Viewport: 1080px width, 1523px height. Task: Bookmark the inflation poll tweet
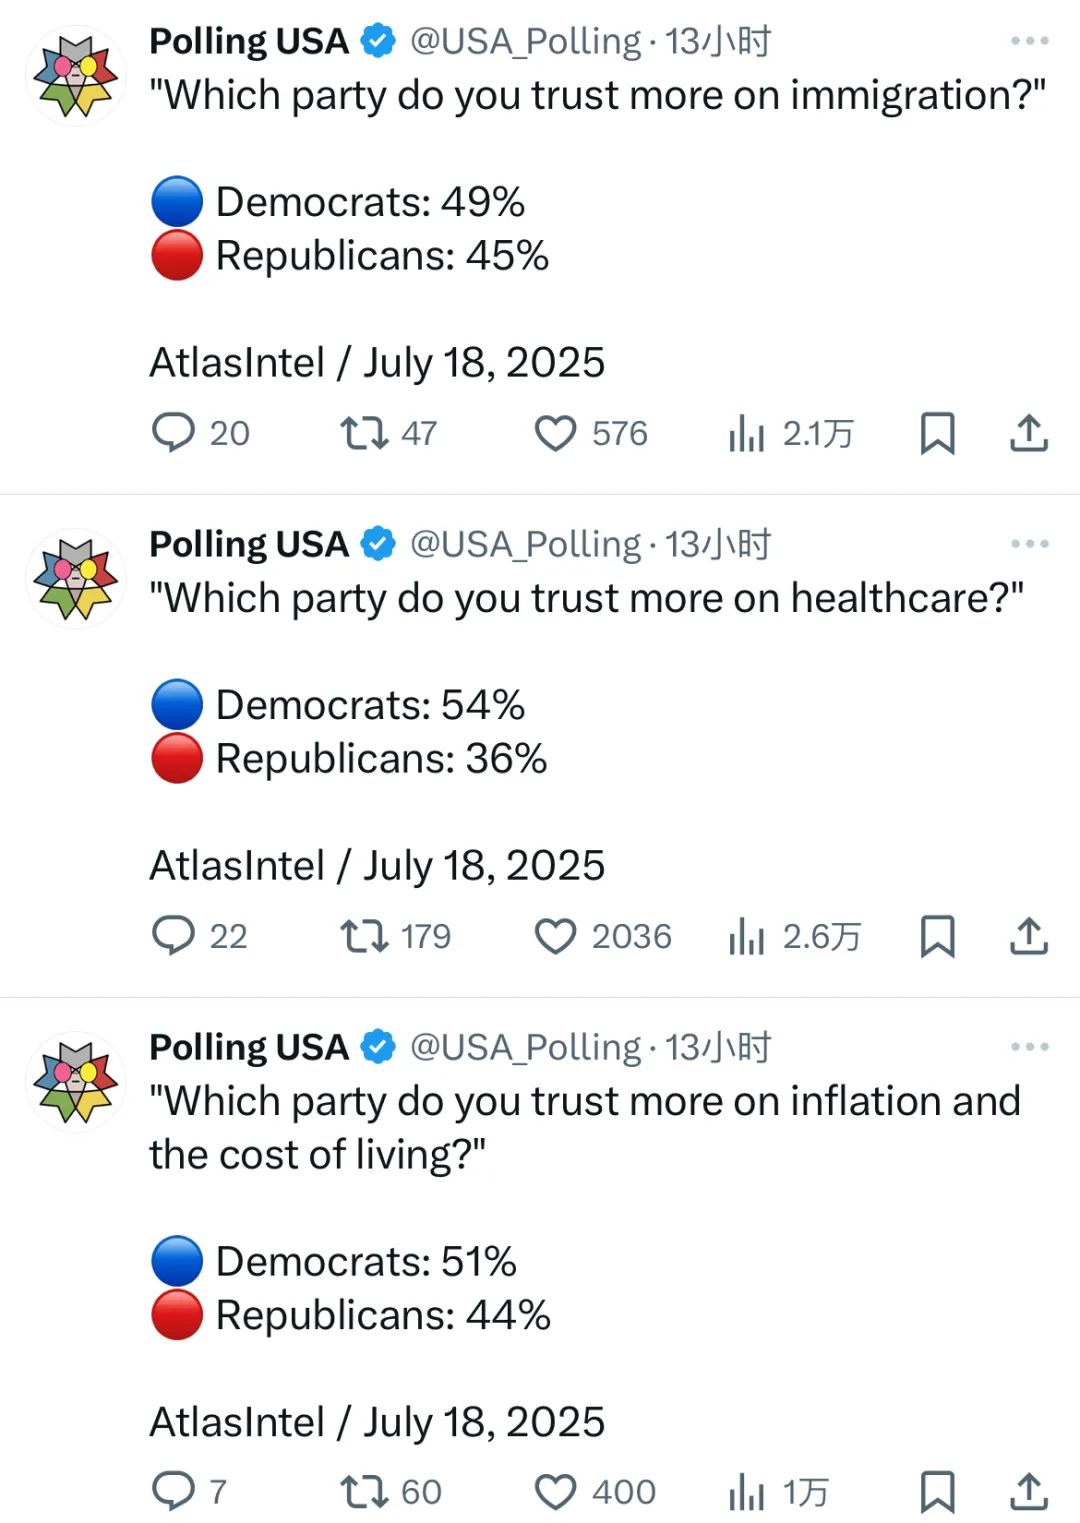(937, 1492)
